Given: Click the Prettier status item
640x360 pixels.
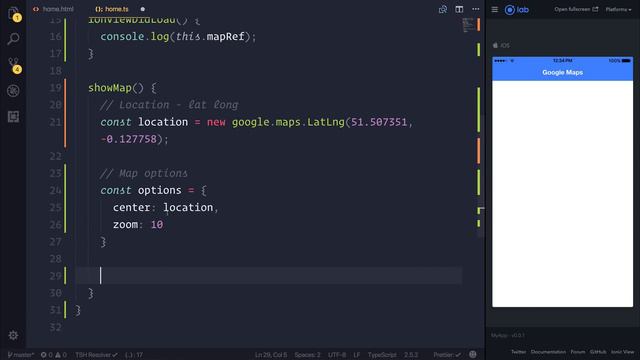Looking at the screenshot, I should (447, 355).
